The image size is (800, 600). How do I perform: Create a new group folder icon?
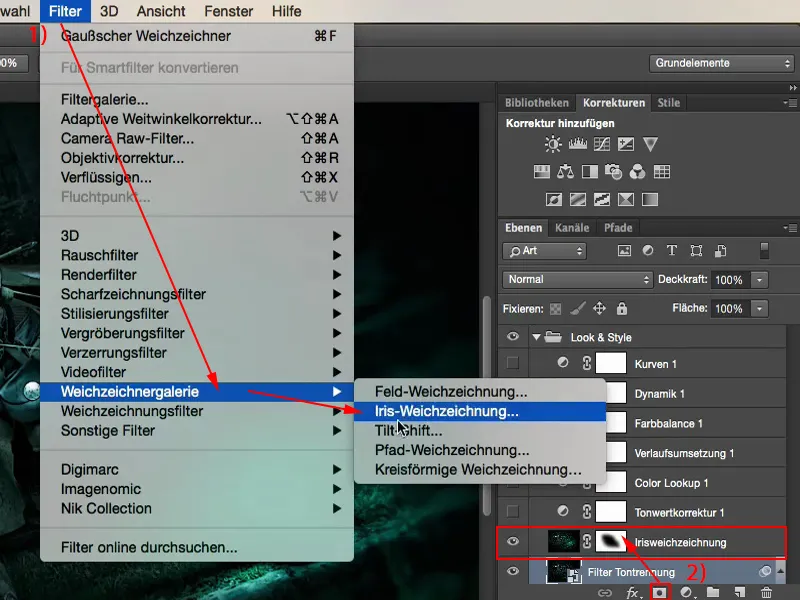713,592
